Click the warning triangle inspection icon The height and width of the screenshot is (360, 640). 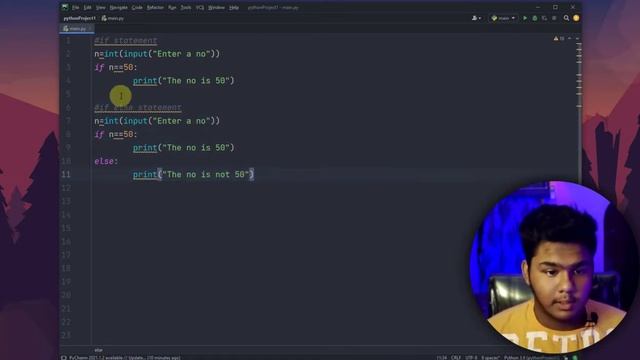556,38
